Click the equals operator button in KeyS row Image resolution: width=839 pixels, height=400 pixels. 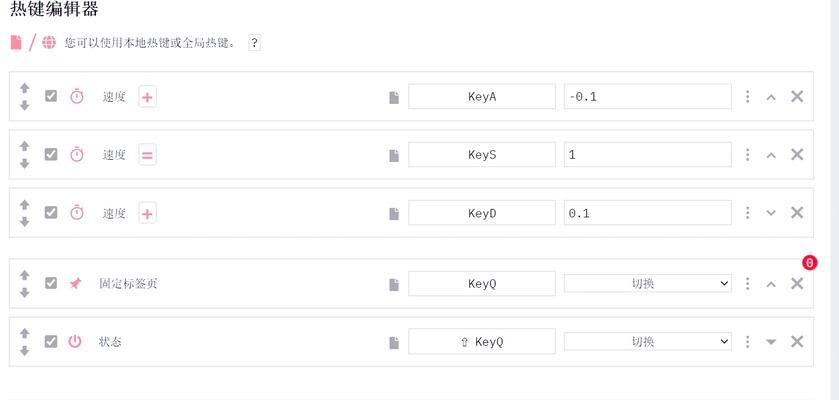[x=147, y=155]
